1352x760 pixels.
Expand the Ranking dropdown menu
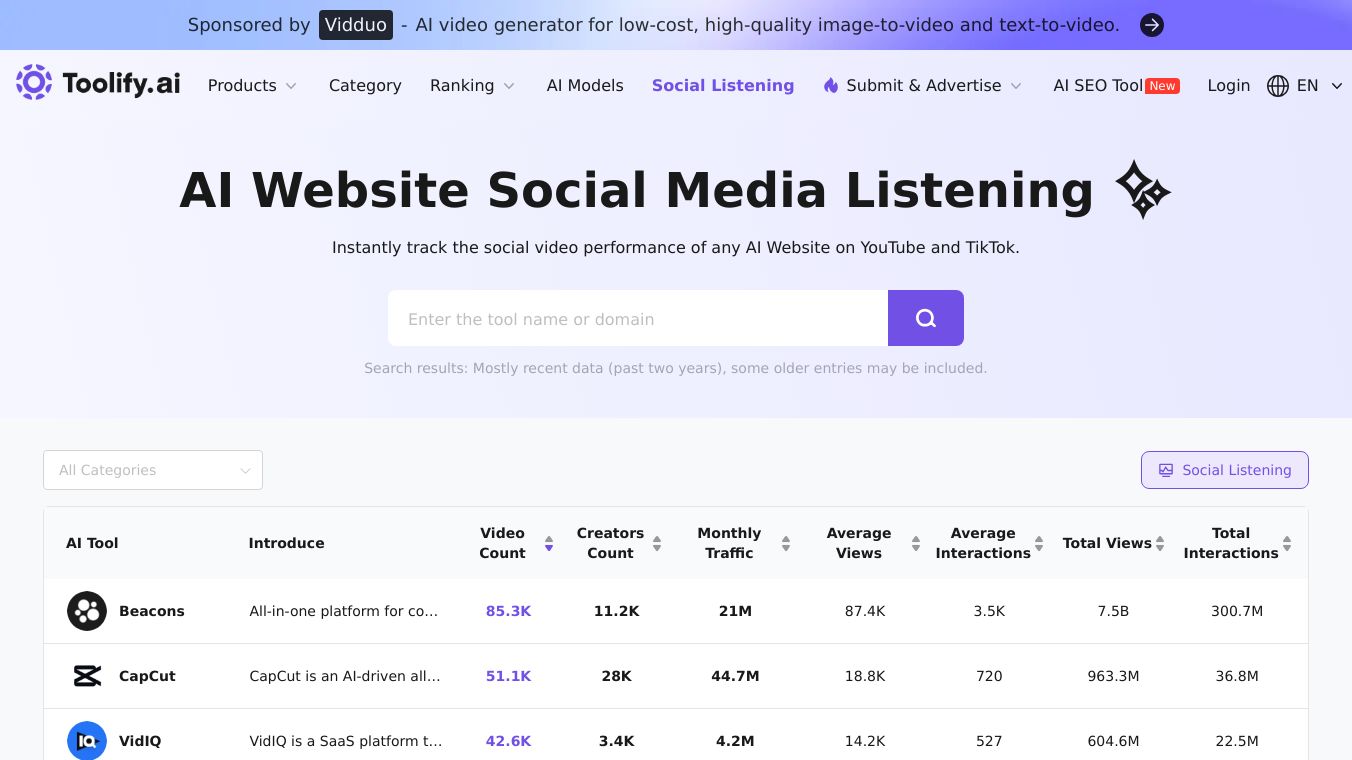pos(472,86)
